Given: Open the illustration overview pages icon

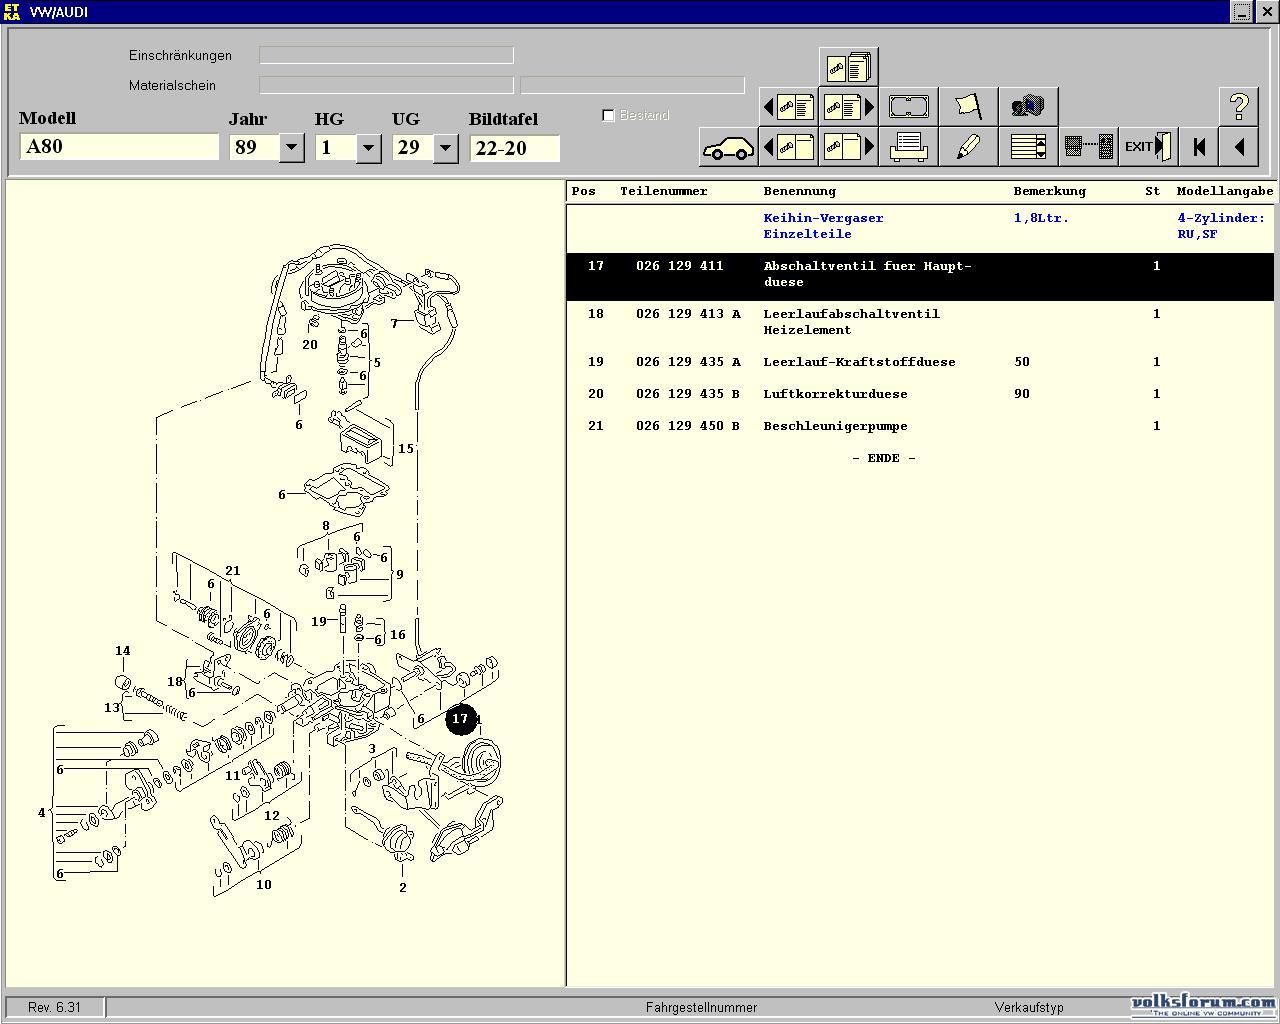Looking at the screenshot, I should click(x=849, y=67).
